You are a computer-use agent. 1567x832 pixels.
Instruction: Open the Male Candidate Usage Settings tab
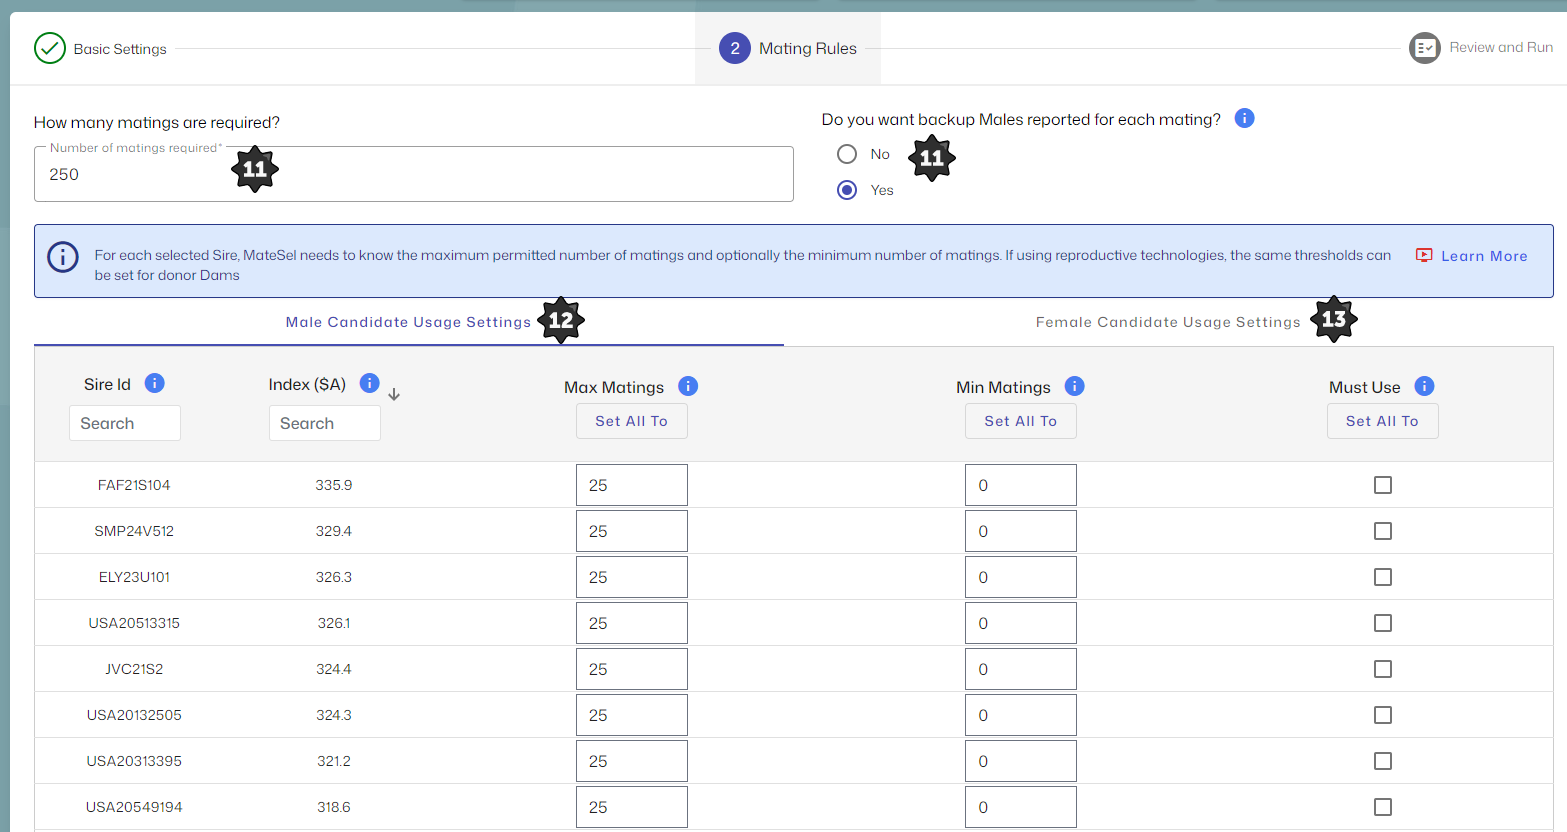[x=408, y=322]
